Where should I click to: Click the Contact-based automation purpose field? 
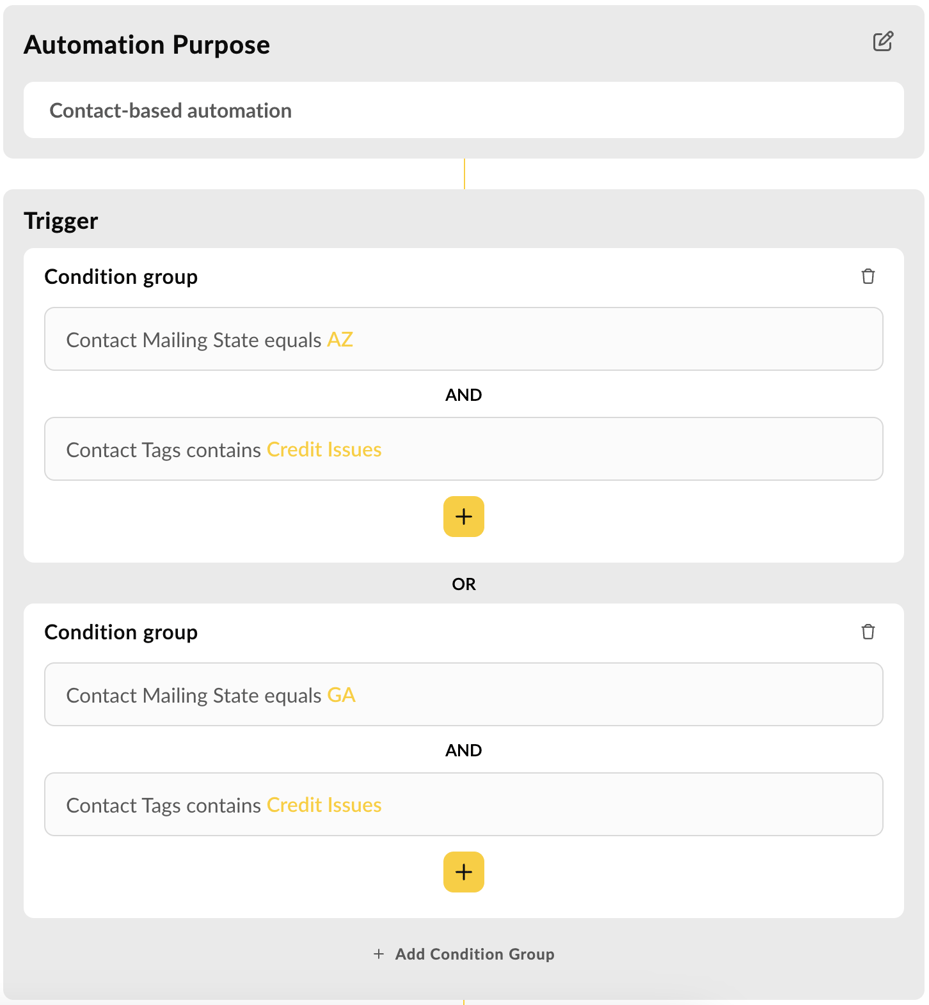click(463, 110)
